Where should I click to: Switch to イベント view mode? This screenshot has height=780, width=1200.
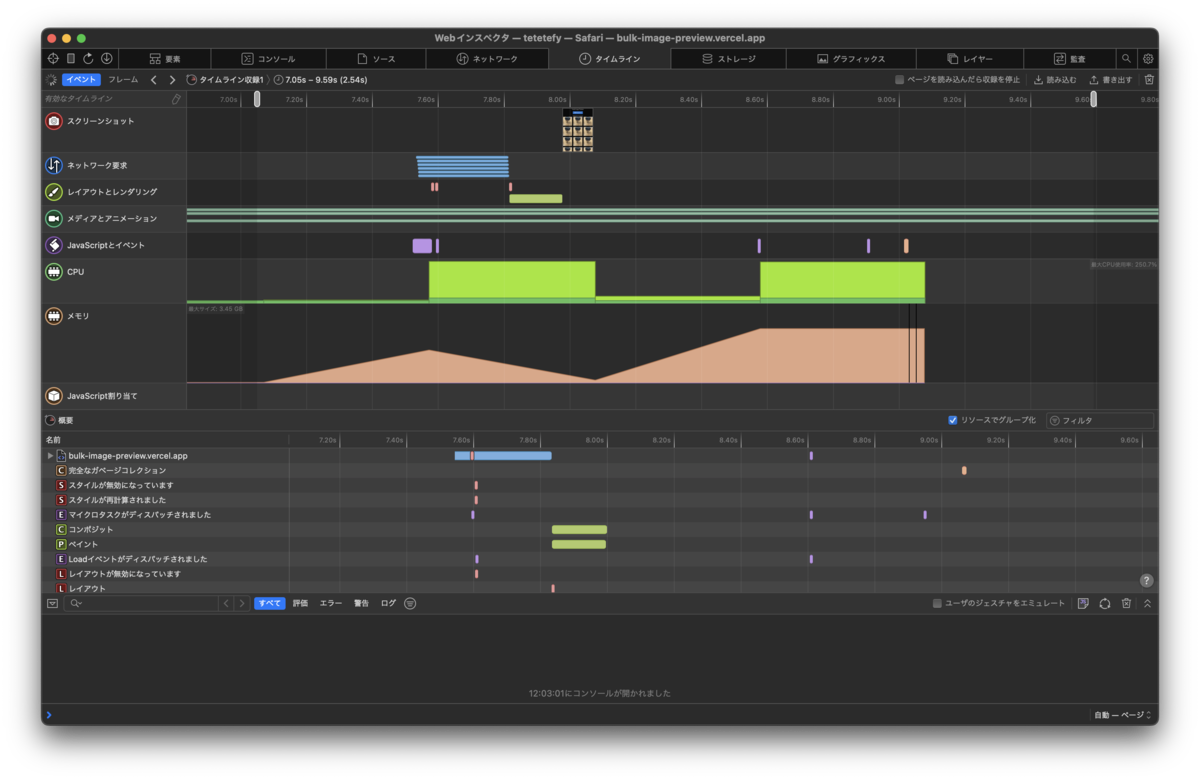(81, 79)
